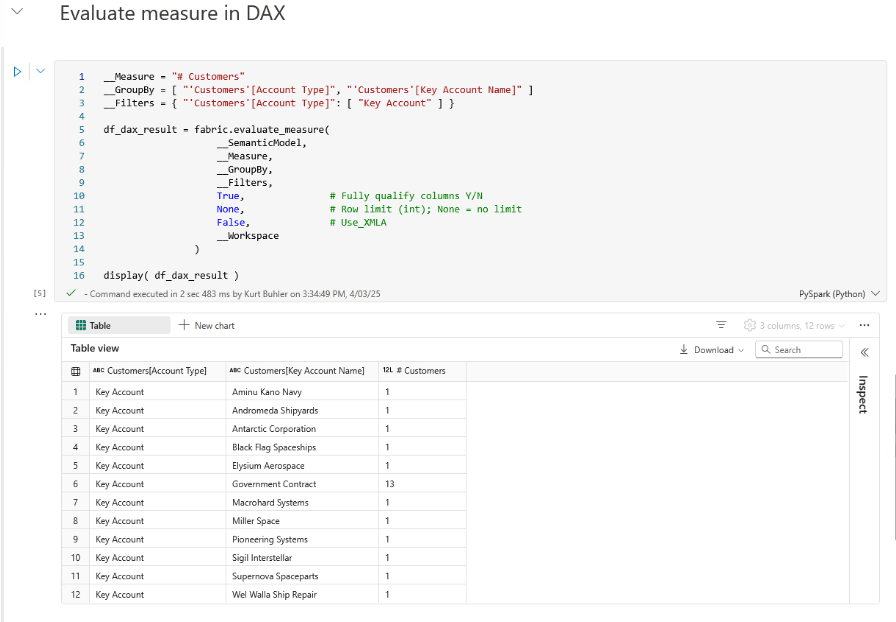Click the table icon on the Table tab

(x=82, y=325)
